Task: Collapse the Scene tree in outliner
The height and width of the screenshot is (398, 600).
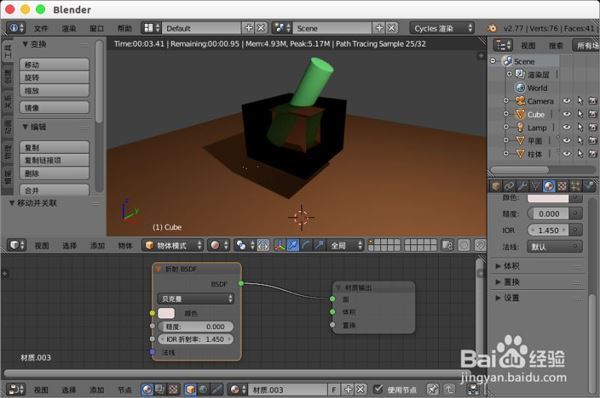Action: pyautogui.click(x=493, y=61)
